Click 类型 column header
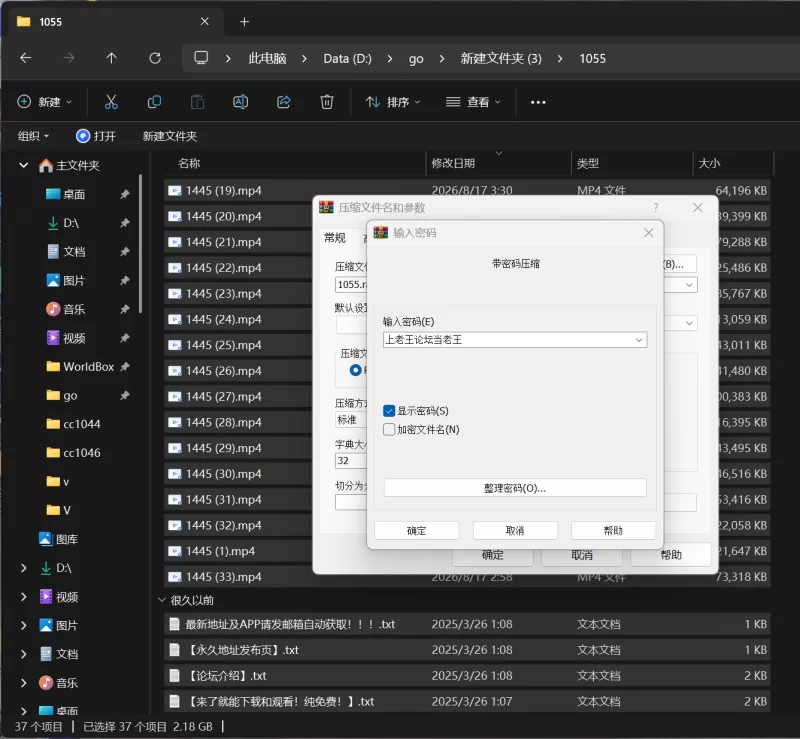Screen dimensions: 800x739 588,163
